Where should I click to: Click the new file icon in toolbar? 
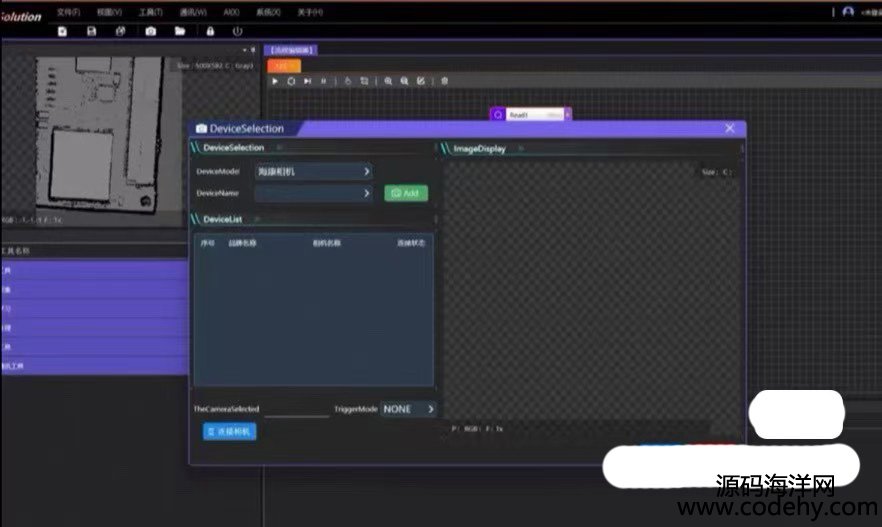[62, 32]
